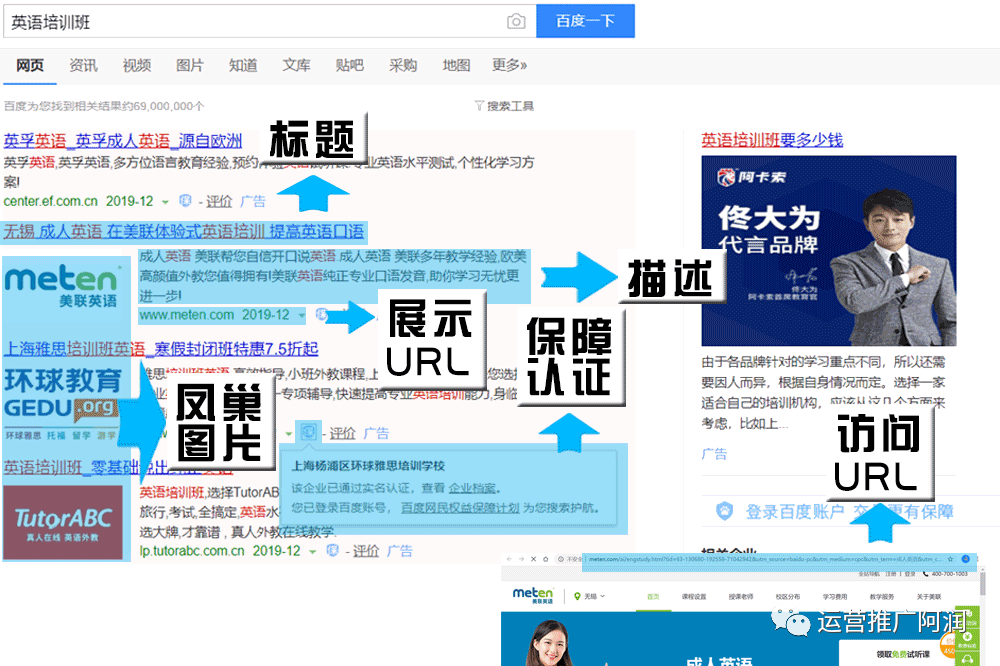Click the 上海杨浦区环球雅思培训学校 popup heading
Image resolution: width=1000 pixels, height=666 pixels.
point(368,466)
